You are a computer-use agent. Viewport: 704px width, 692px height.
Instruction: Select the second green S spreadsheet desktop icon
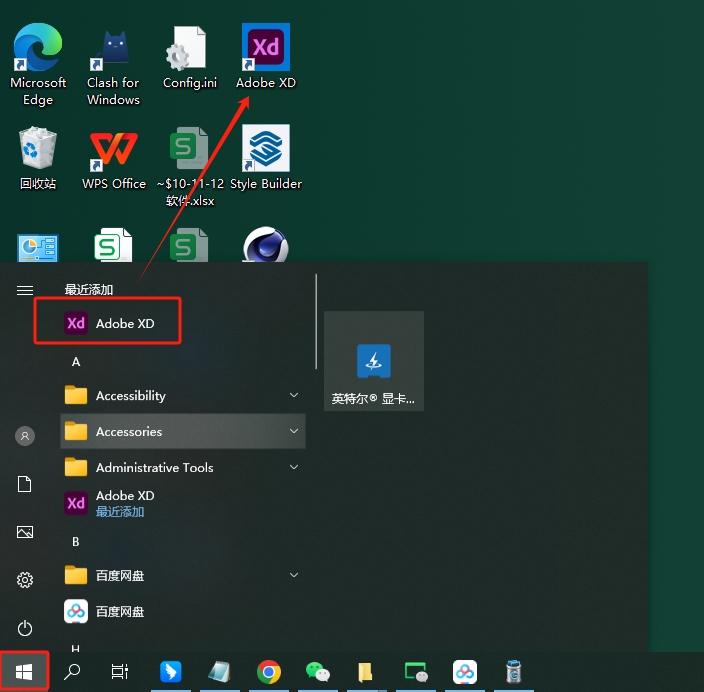pos(189,245)
